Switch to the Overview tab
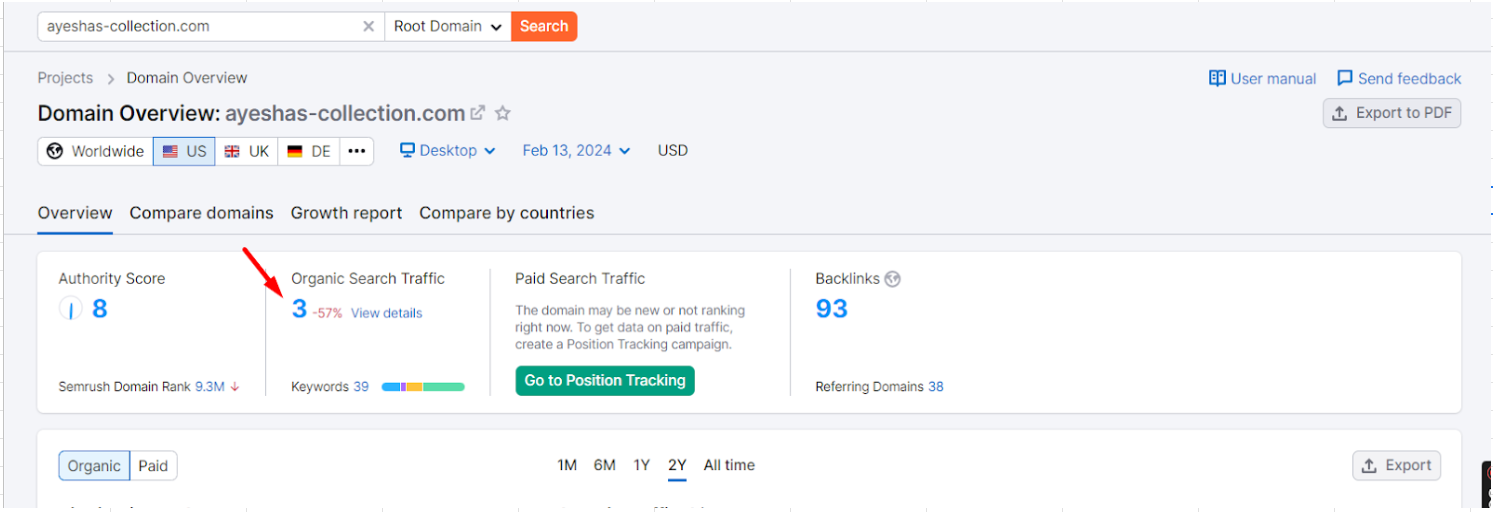1493x512 pixels. [x=75, y=213]
